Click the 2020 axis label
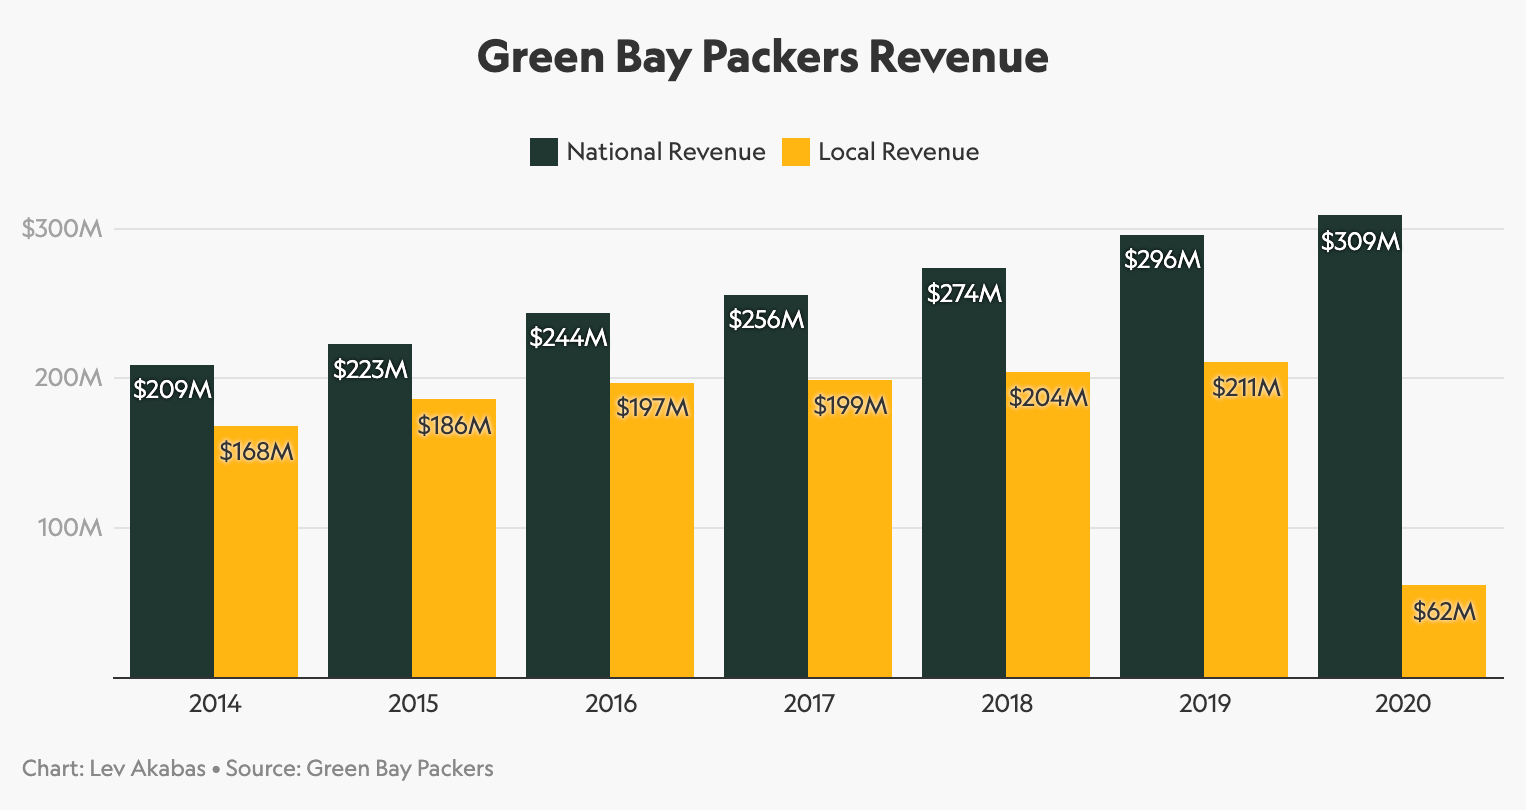Image resolution: width=1526 pixels, height=810 pixels. [1403, 703]
